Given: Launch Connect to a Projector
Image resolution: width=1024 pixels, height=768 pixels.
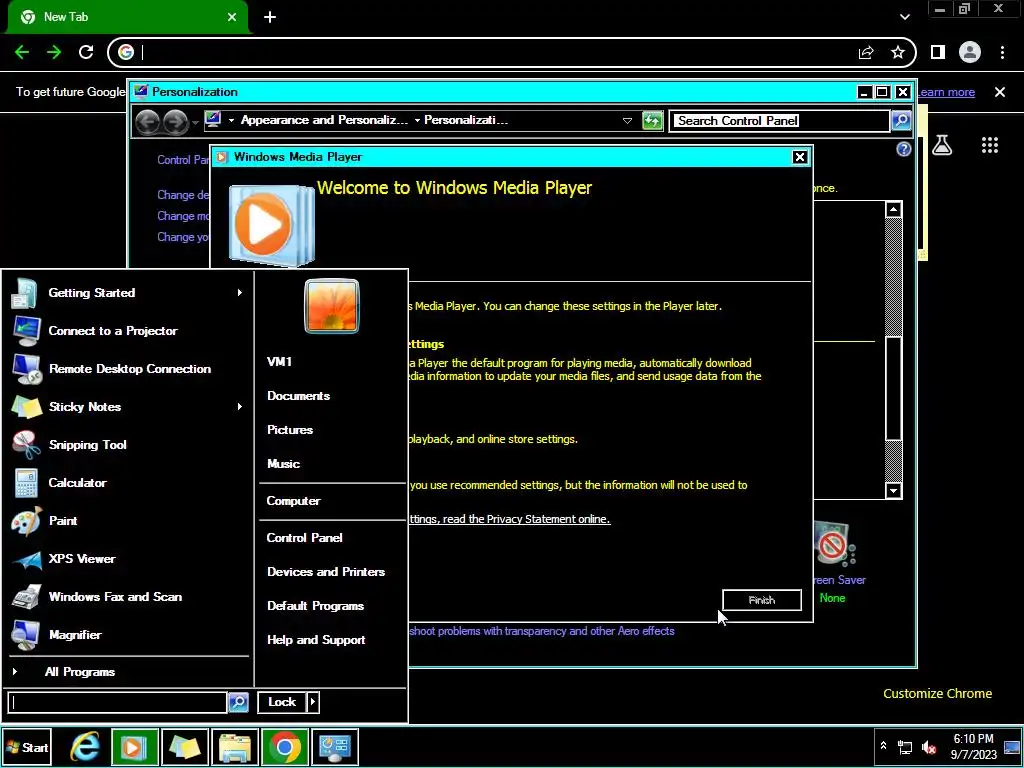Looking at the screenshot, I should 128,330.
